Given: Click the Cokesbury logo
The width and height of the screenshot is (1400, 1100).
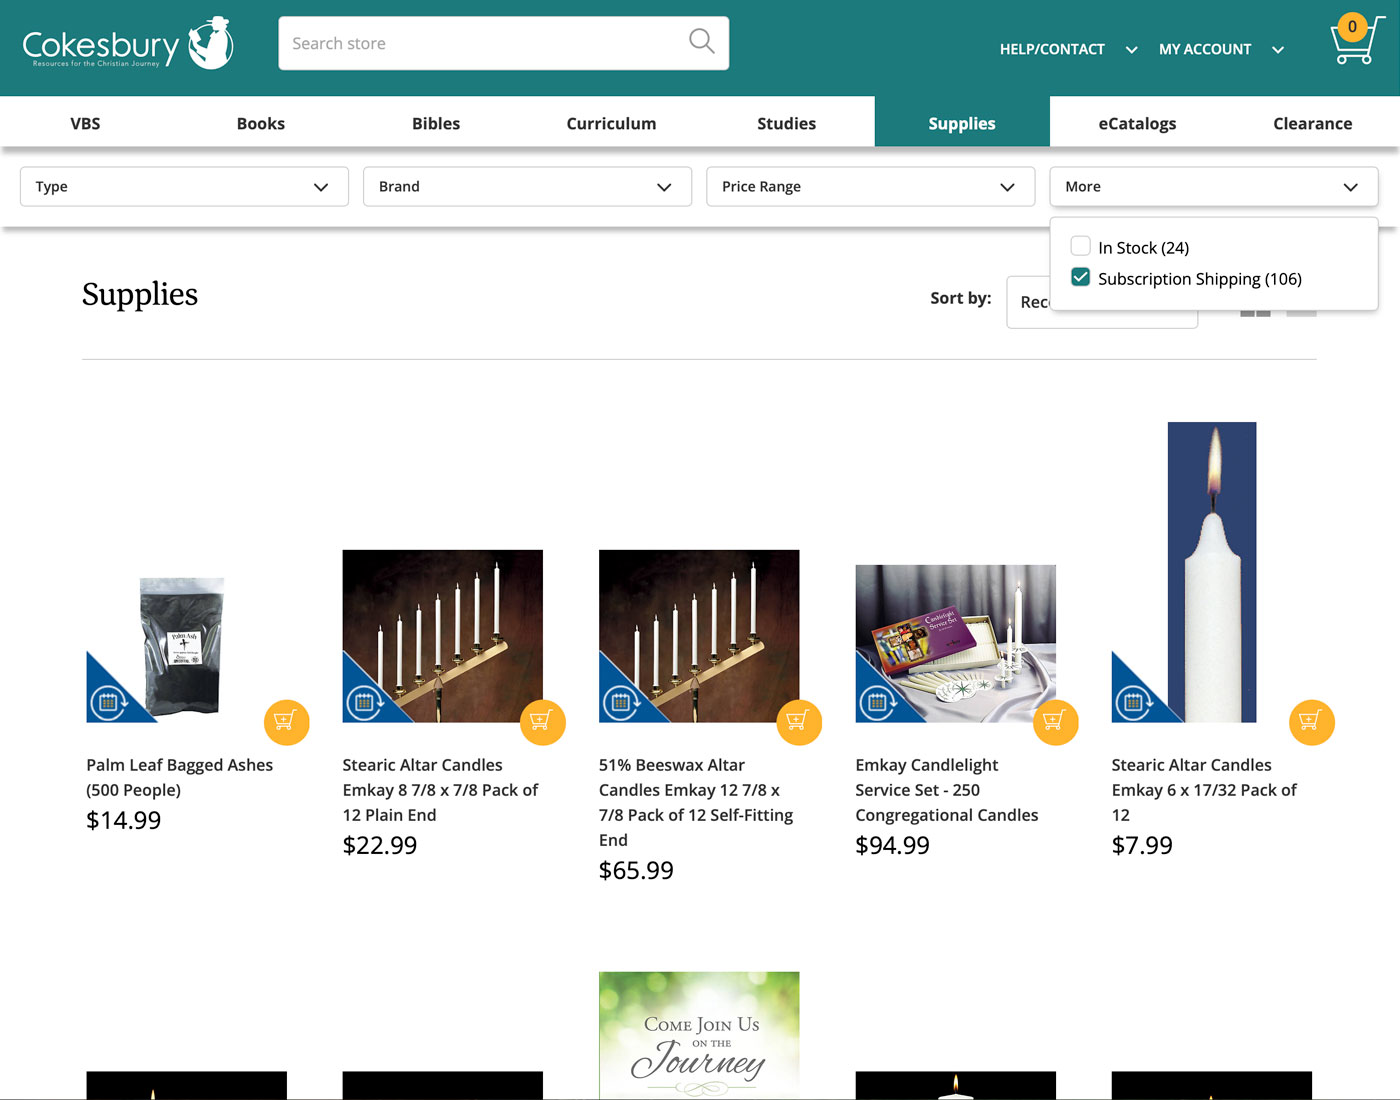Looking at the screenshot, I should pos(128,44).
